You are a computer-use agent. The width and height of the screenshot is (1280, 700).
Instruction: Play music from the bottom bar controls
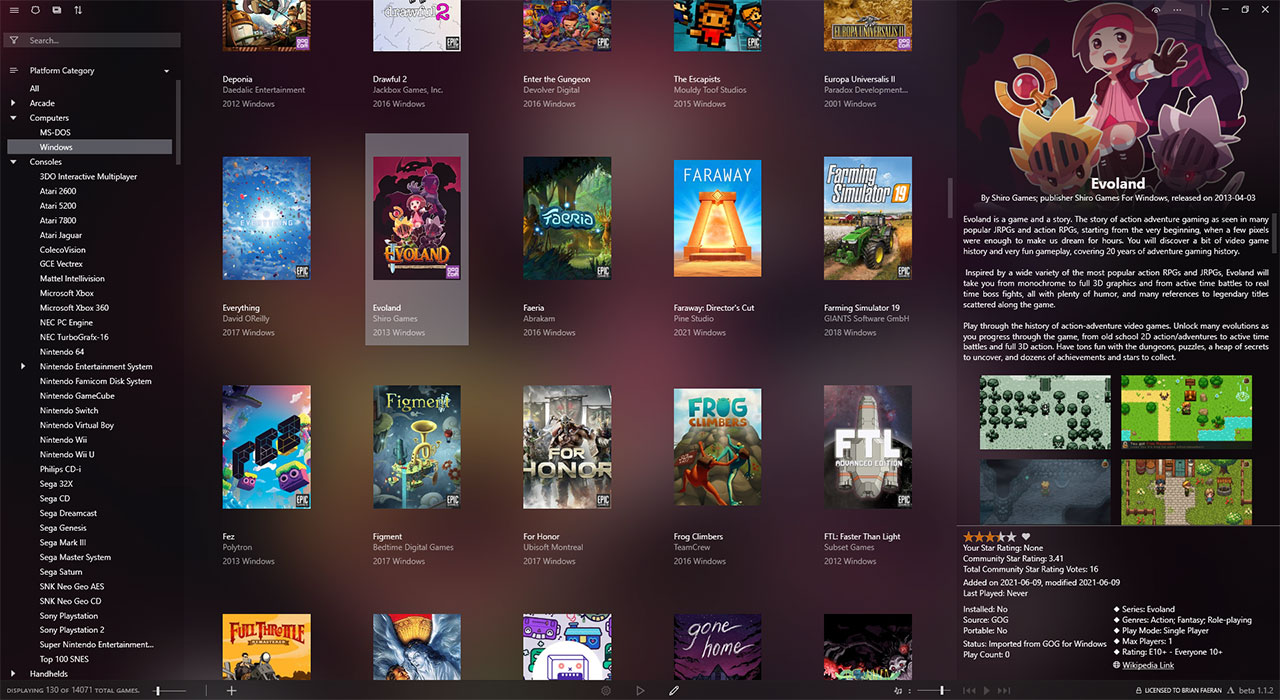986,690
